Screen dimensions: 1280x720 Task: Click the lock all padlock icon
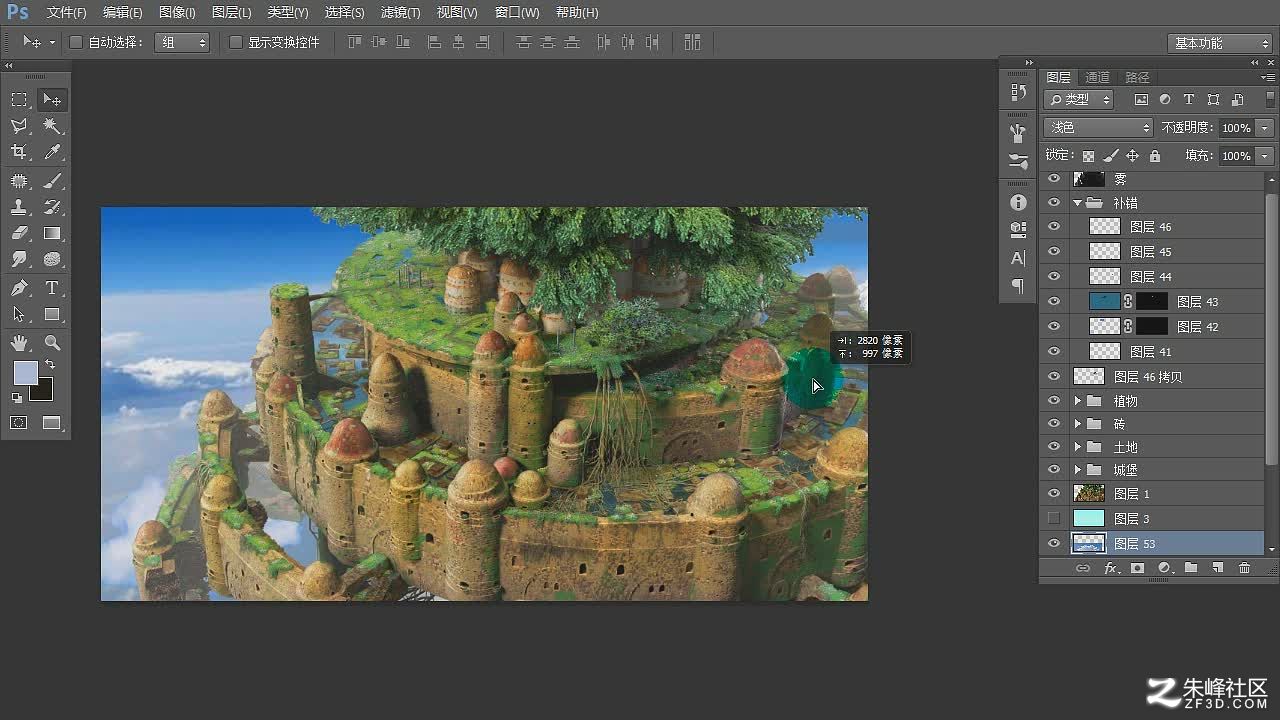click(1155, 156)
